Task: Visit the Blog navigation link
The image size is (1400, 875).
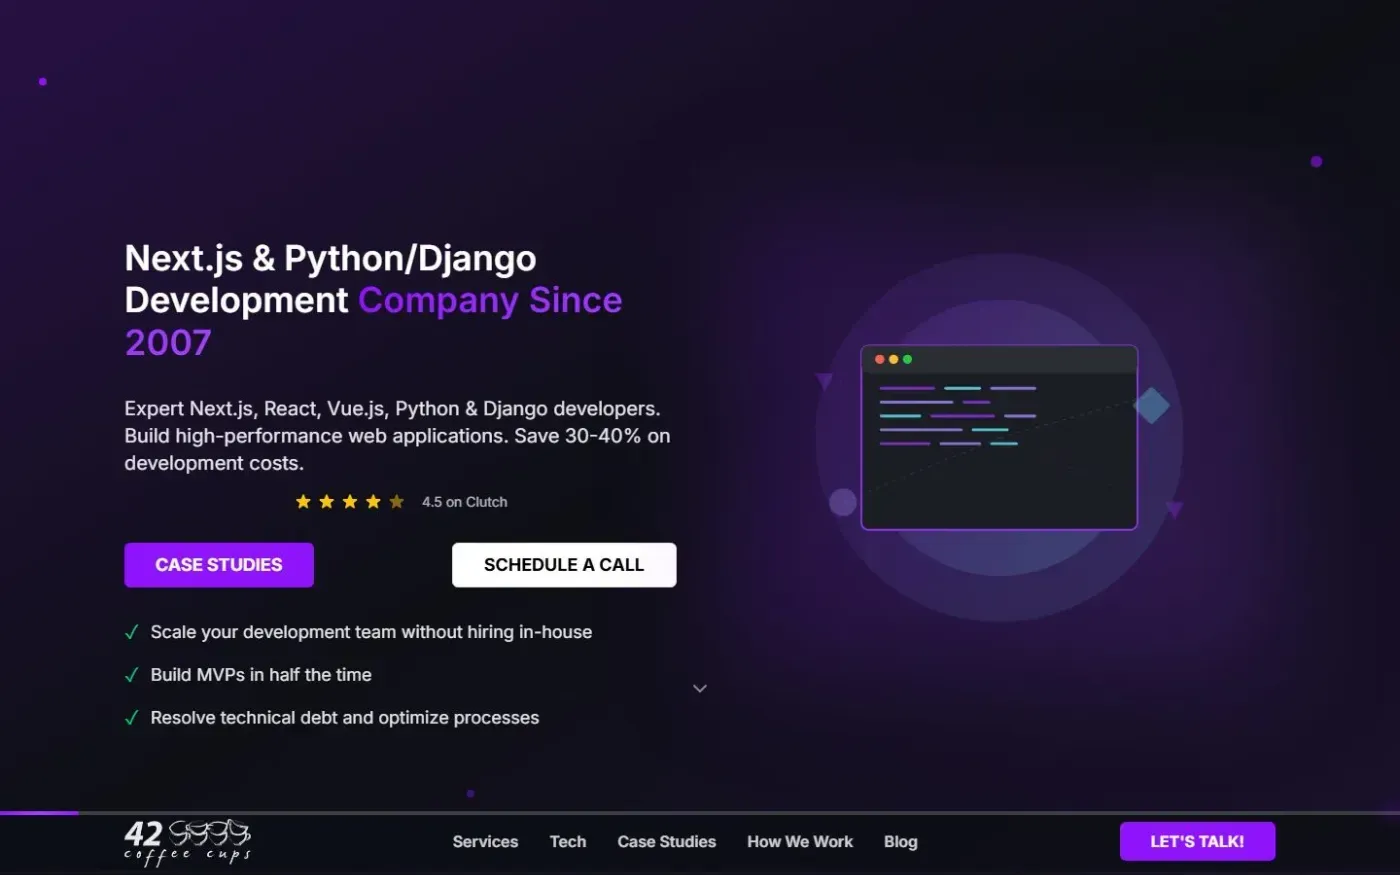Action: (x=901, y=842)
